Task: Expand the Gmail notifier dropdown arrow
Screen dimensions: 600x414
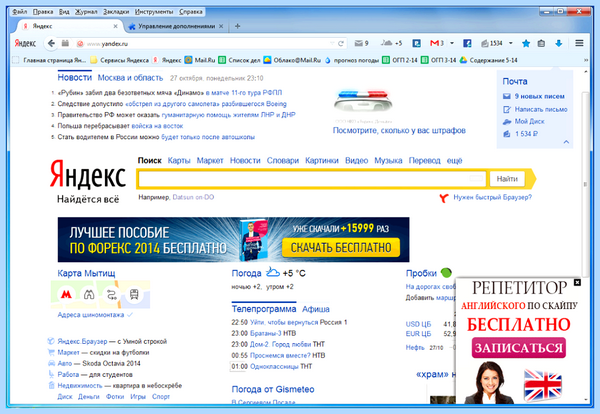Action: [452, 43]
